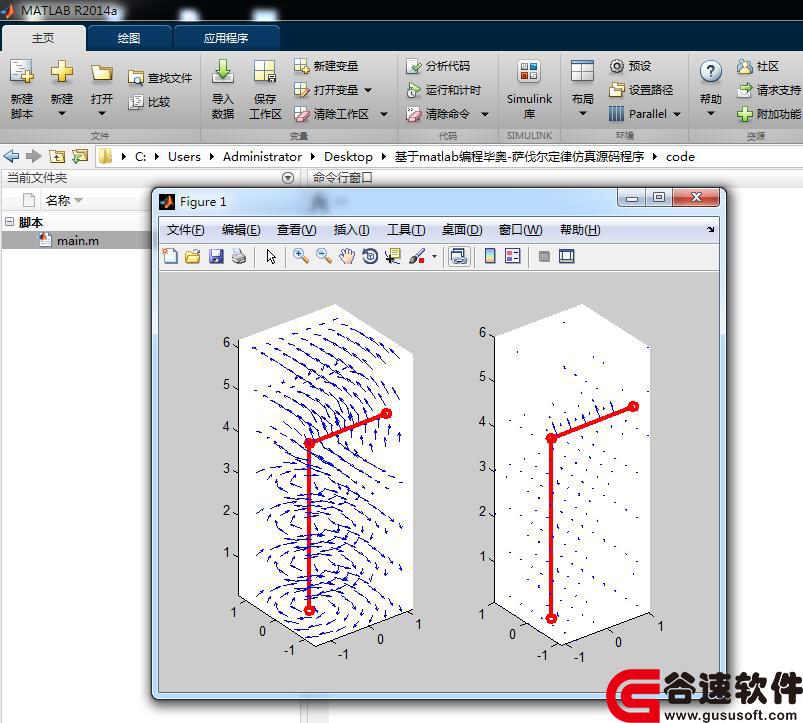Click Community (社区) link
803x723 pixels.
click(x=758, y=66)
